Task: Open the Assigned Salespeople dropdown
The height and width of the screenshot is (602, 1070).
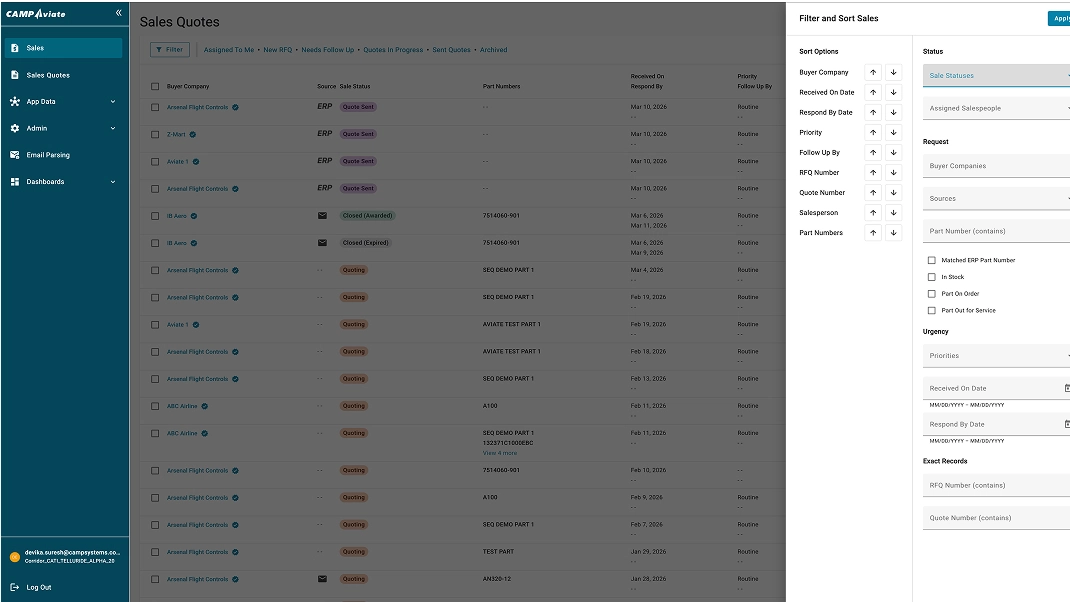Action: [996, 108]
